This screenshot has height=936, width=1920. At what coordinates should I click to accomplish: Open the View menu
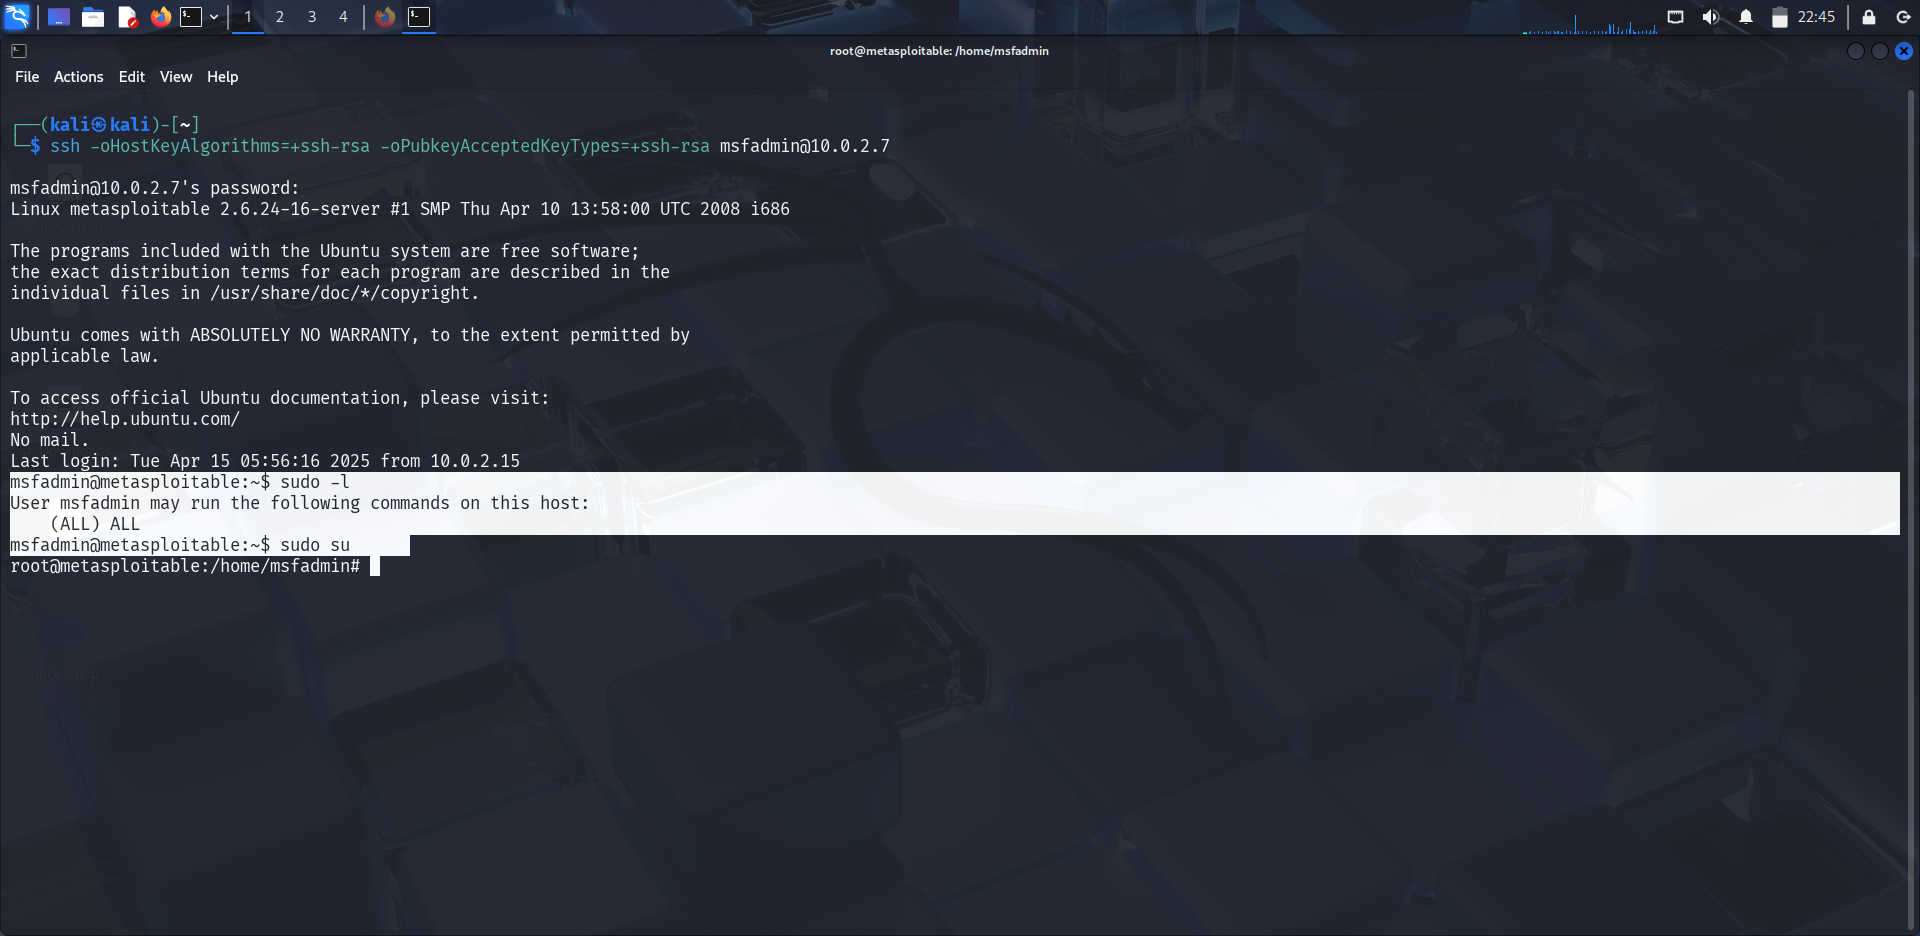click(176, 77)
